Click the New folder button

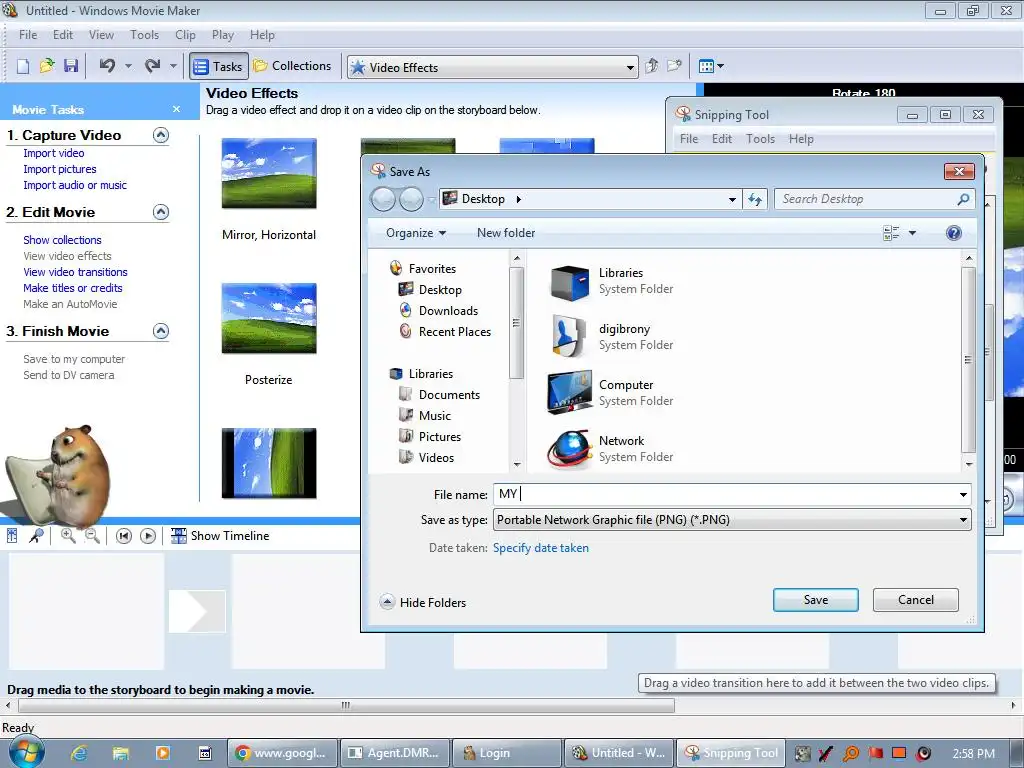pyautogui.click(x=506, y=233)
